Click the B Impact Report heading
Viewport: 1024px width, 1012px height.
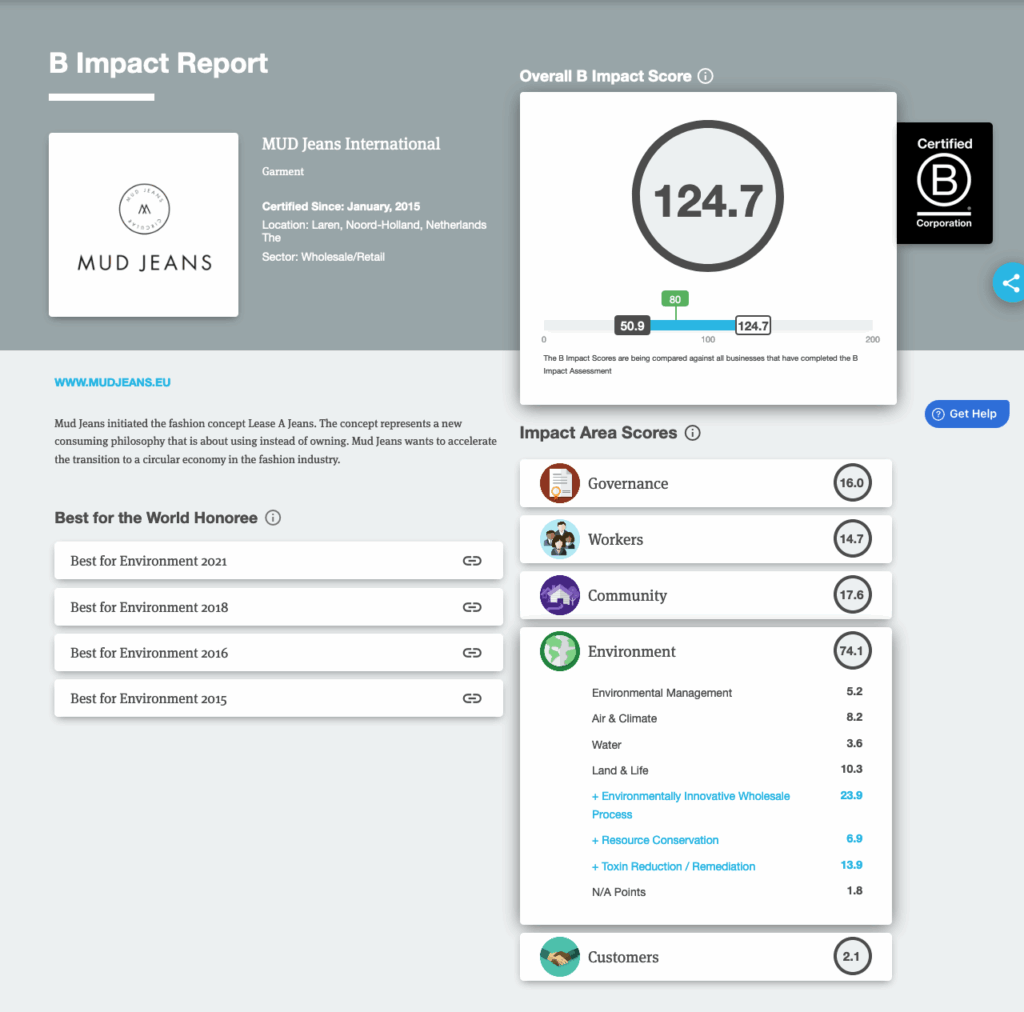(158, 63)
